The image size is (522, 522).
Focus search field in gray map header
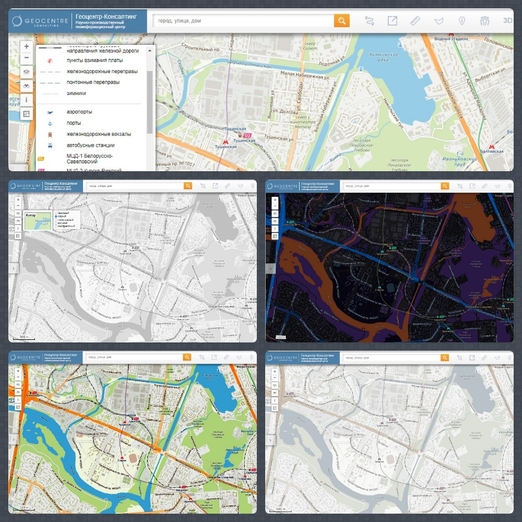pos(135,186)
